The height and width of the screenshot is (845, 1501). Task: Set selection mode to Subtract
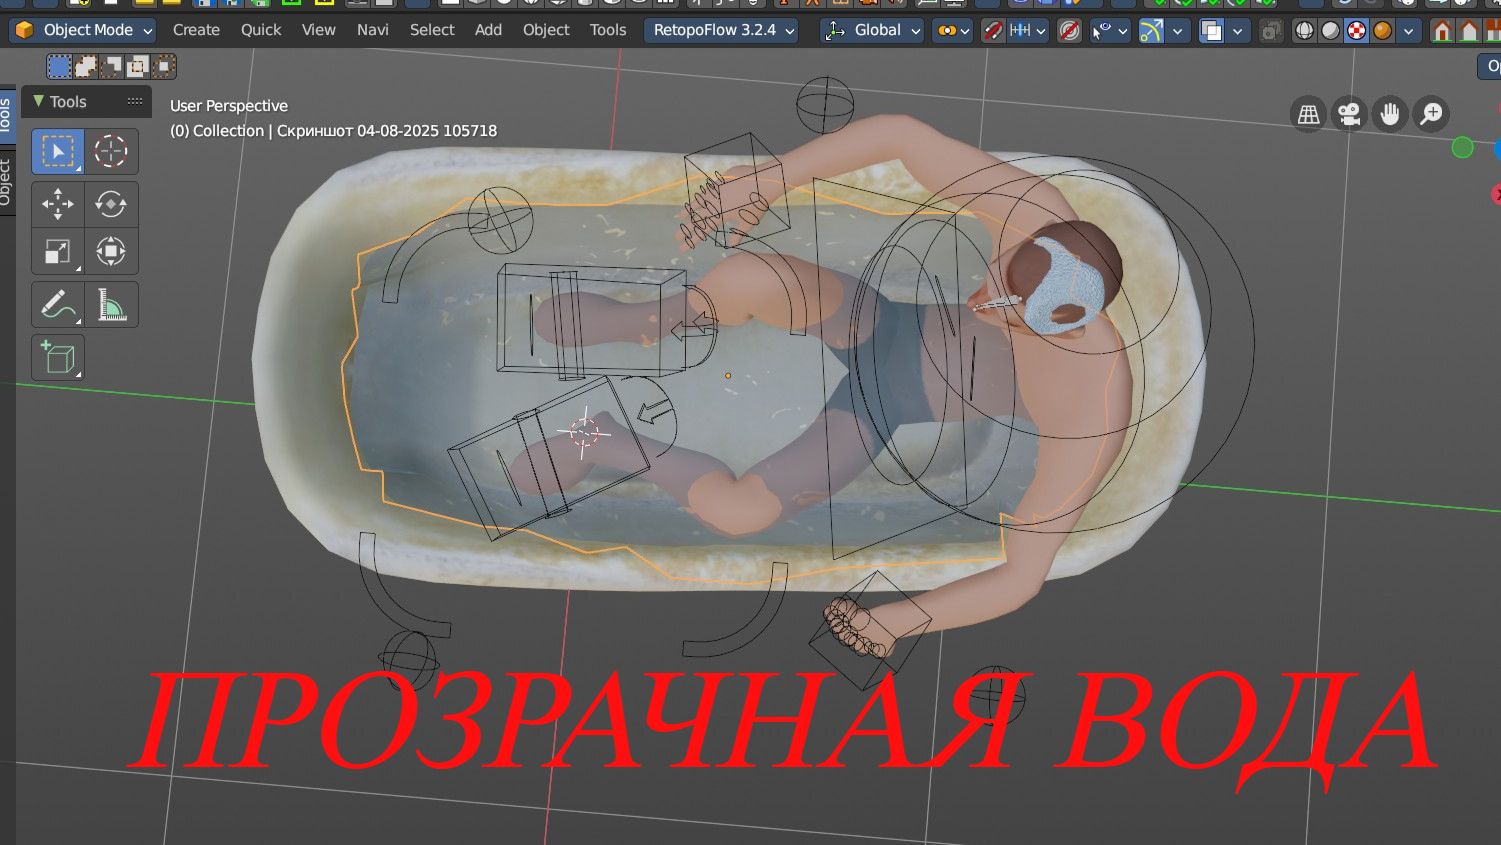[112, 67]
